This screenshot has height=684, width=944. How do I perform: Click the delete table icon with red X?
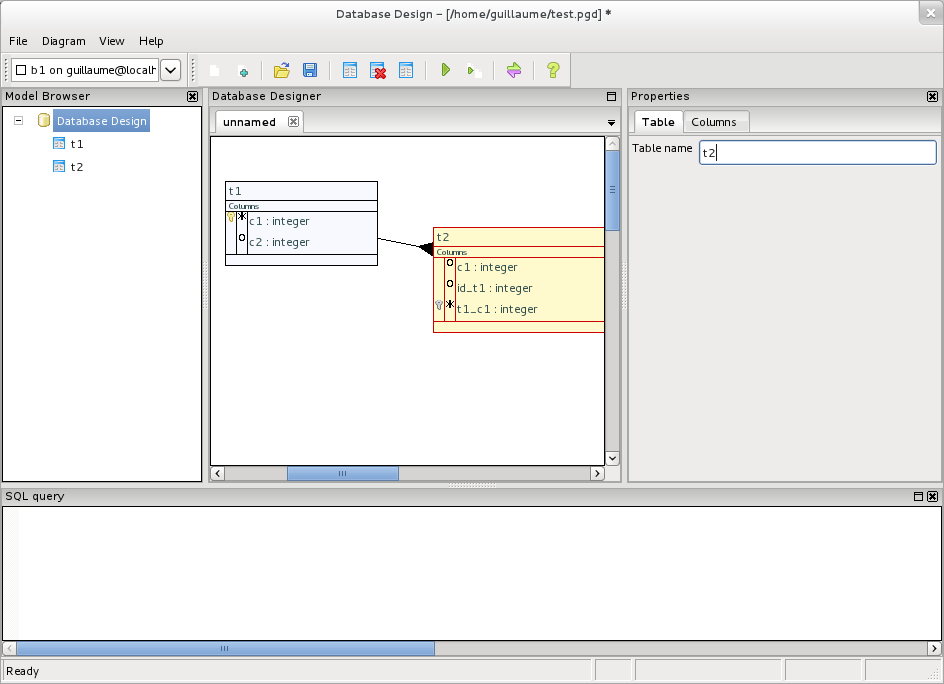378,70
